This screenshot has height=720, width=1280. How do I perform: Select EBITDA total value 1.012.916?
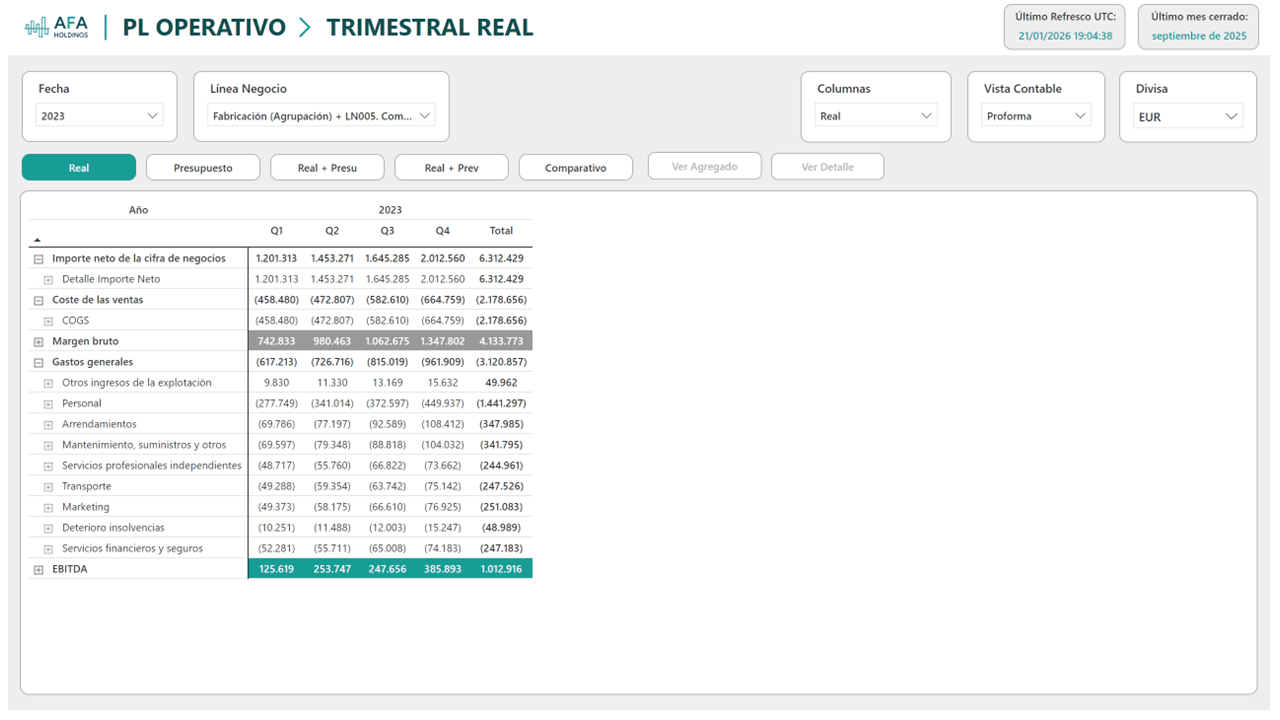(502, 569)
